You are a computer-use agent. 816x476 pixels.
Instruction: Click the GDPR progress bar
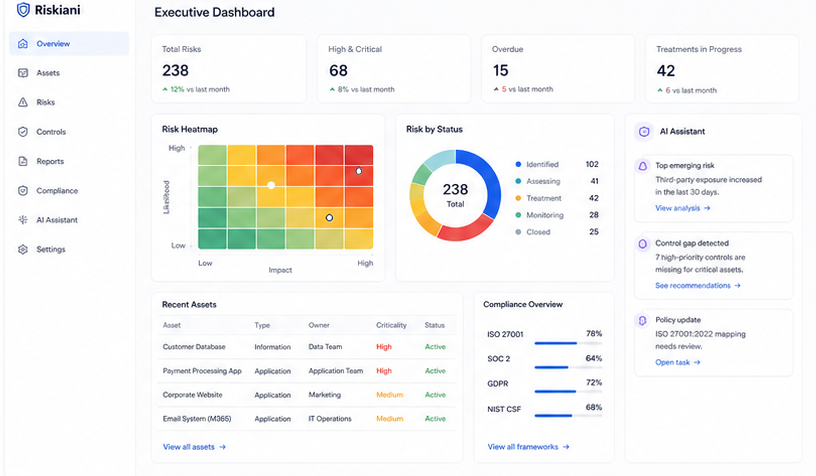coord(568,392)
